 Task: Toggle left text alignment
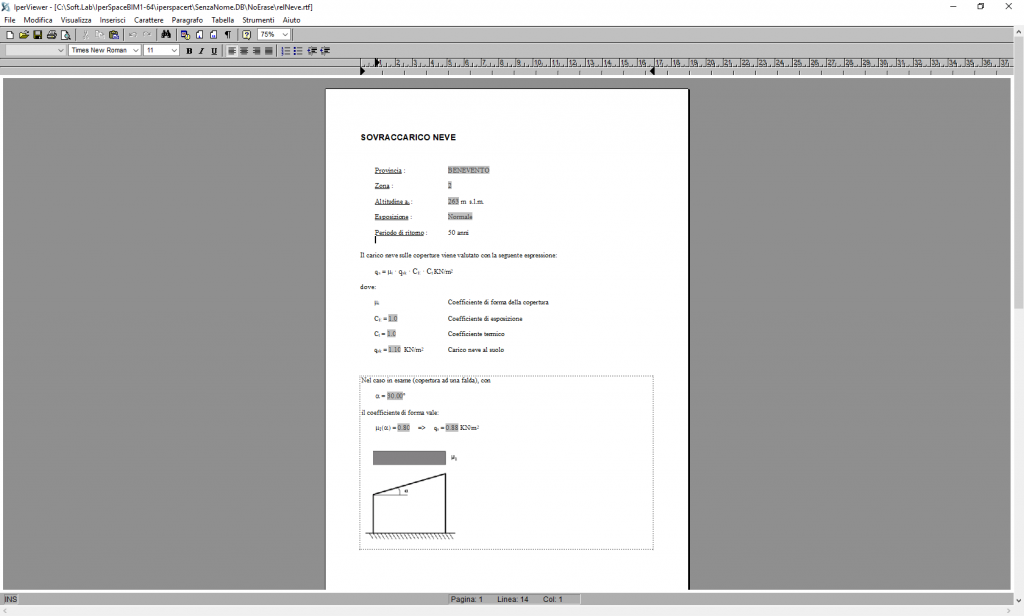pyautogui.click(x=232, y=50)
